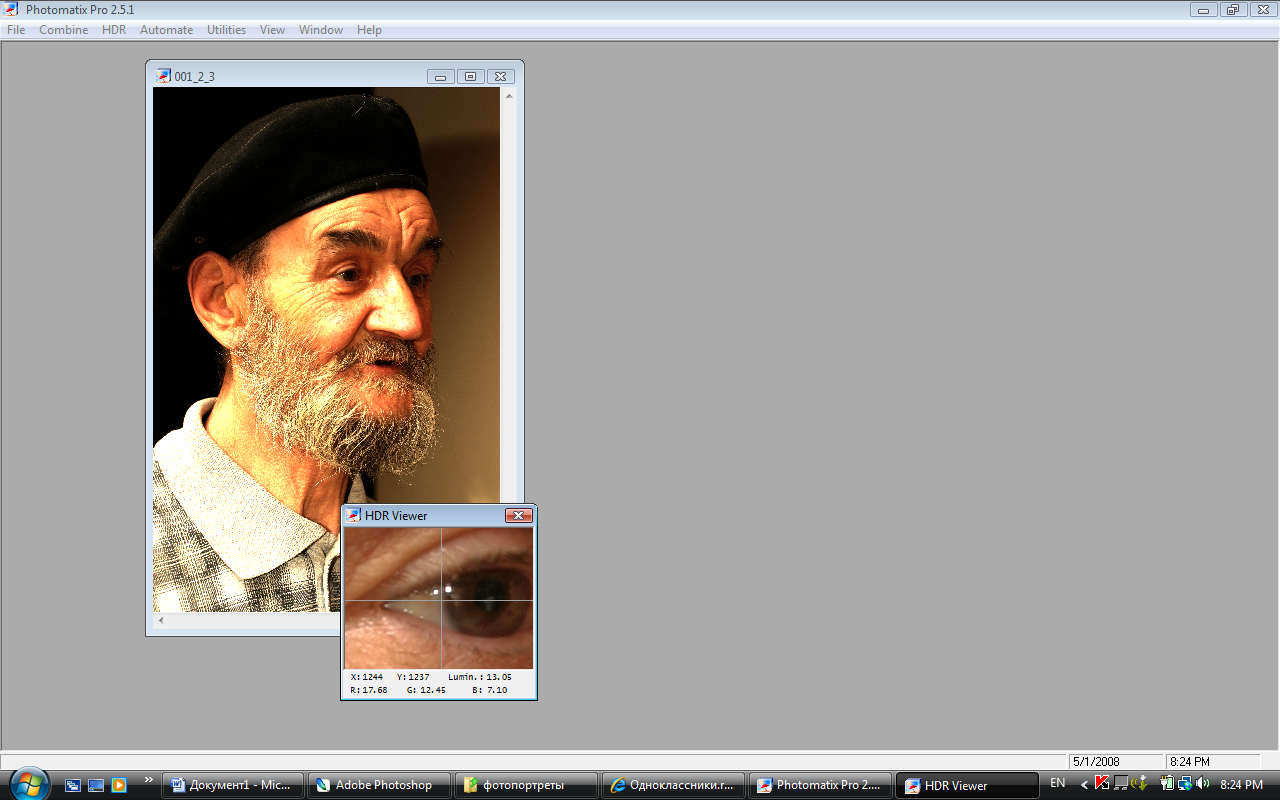The height and width of the screenshot is (800, 1280).
Task: Click the EN language indicator
Action: point(1058,783)
